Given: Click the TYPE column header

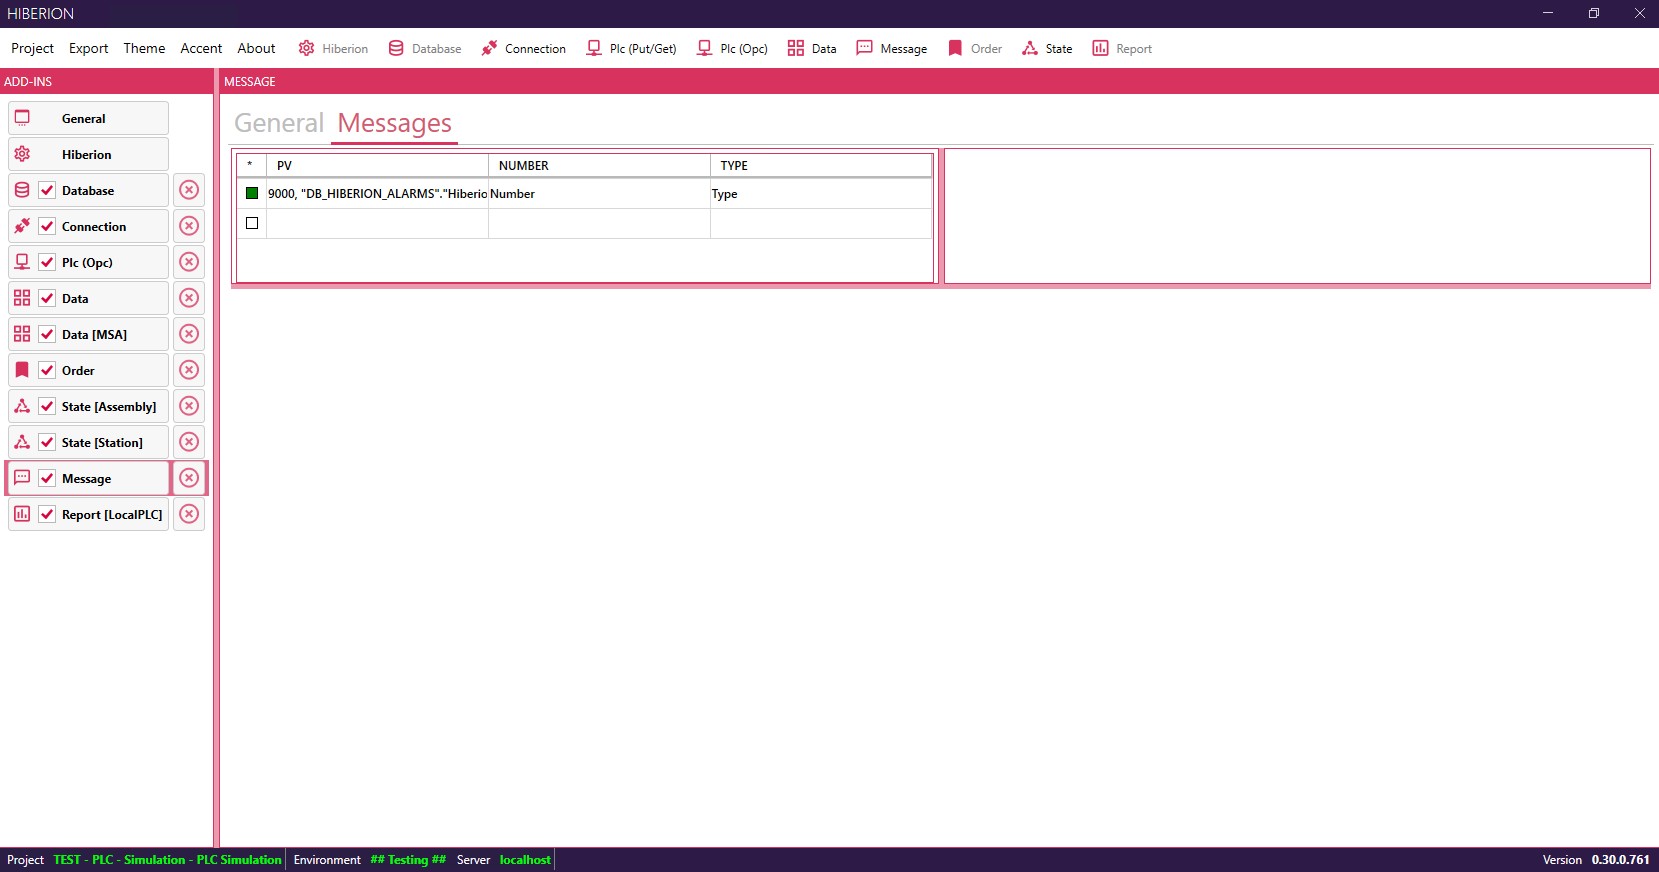Looking at the screenshot, I should (821, 165).
